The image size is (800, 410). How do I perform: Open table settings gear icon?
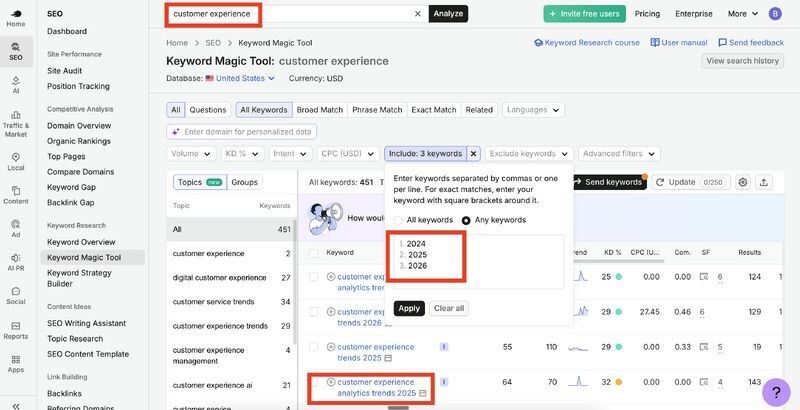point(743,182)
